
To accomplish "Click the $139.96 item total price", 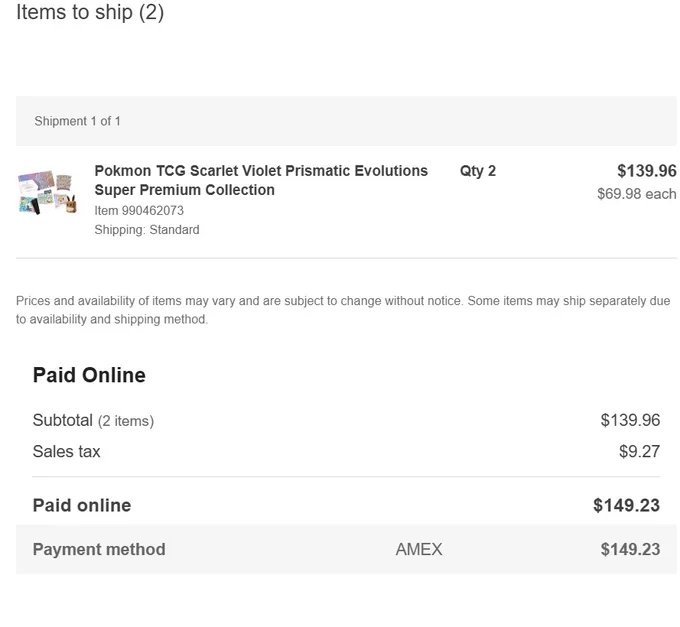I will [647, 171].
